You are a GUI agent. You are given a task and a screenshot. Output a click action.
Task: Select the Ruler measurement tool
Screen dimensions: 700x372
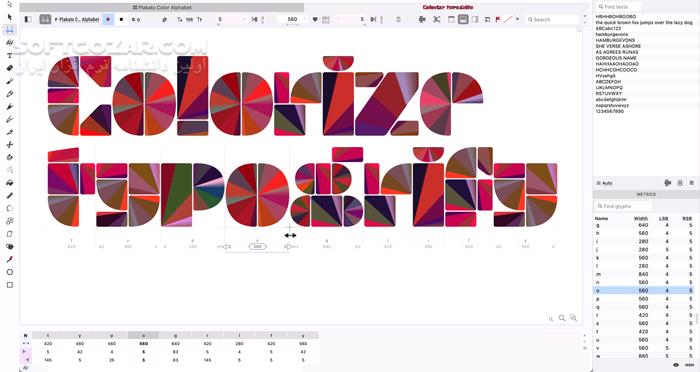[10, 196]
